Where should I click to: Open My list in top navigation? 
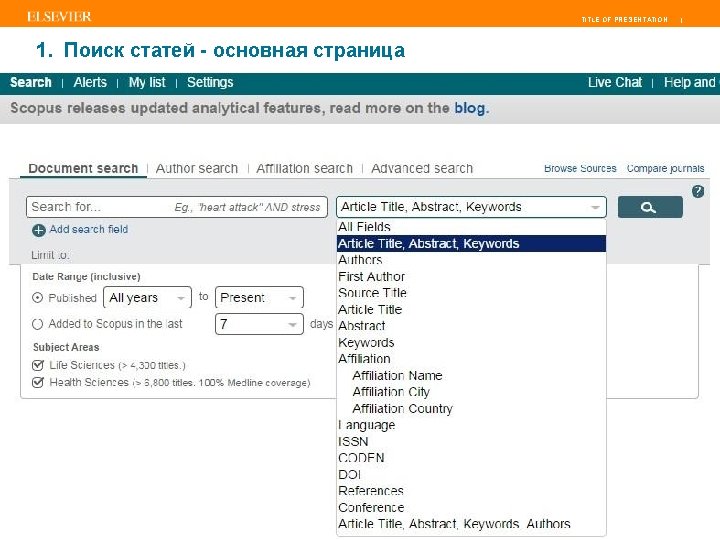(x=147, y=83)
